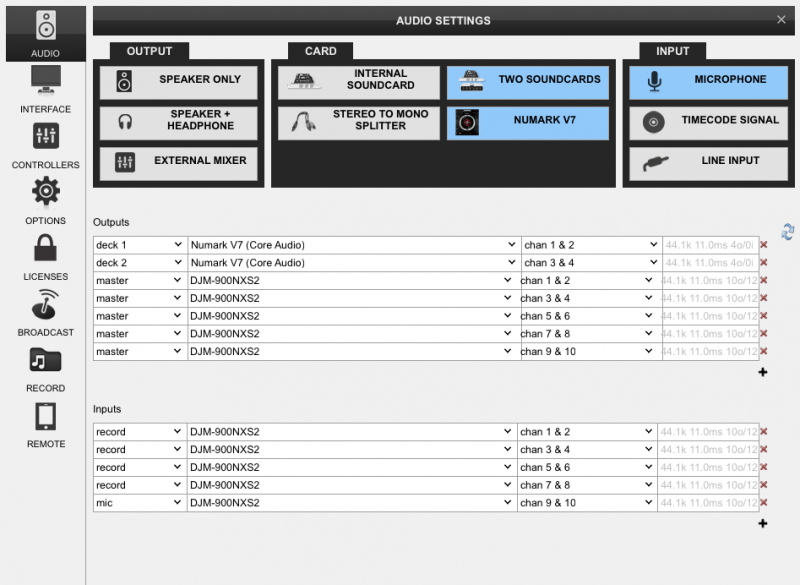Open the Audio settings section
Image resolution: width=800 pixels, height=585 pixels.
point(45,34)
